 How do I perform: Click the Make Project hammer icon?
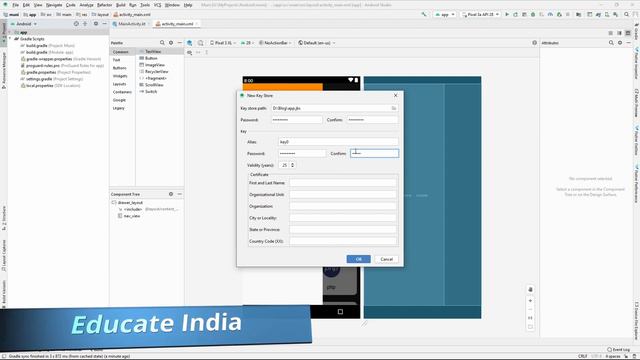[424, 14]
